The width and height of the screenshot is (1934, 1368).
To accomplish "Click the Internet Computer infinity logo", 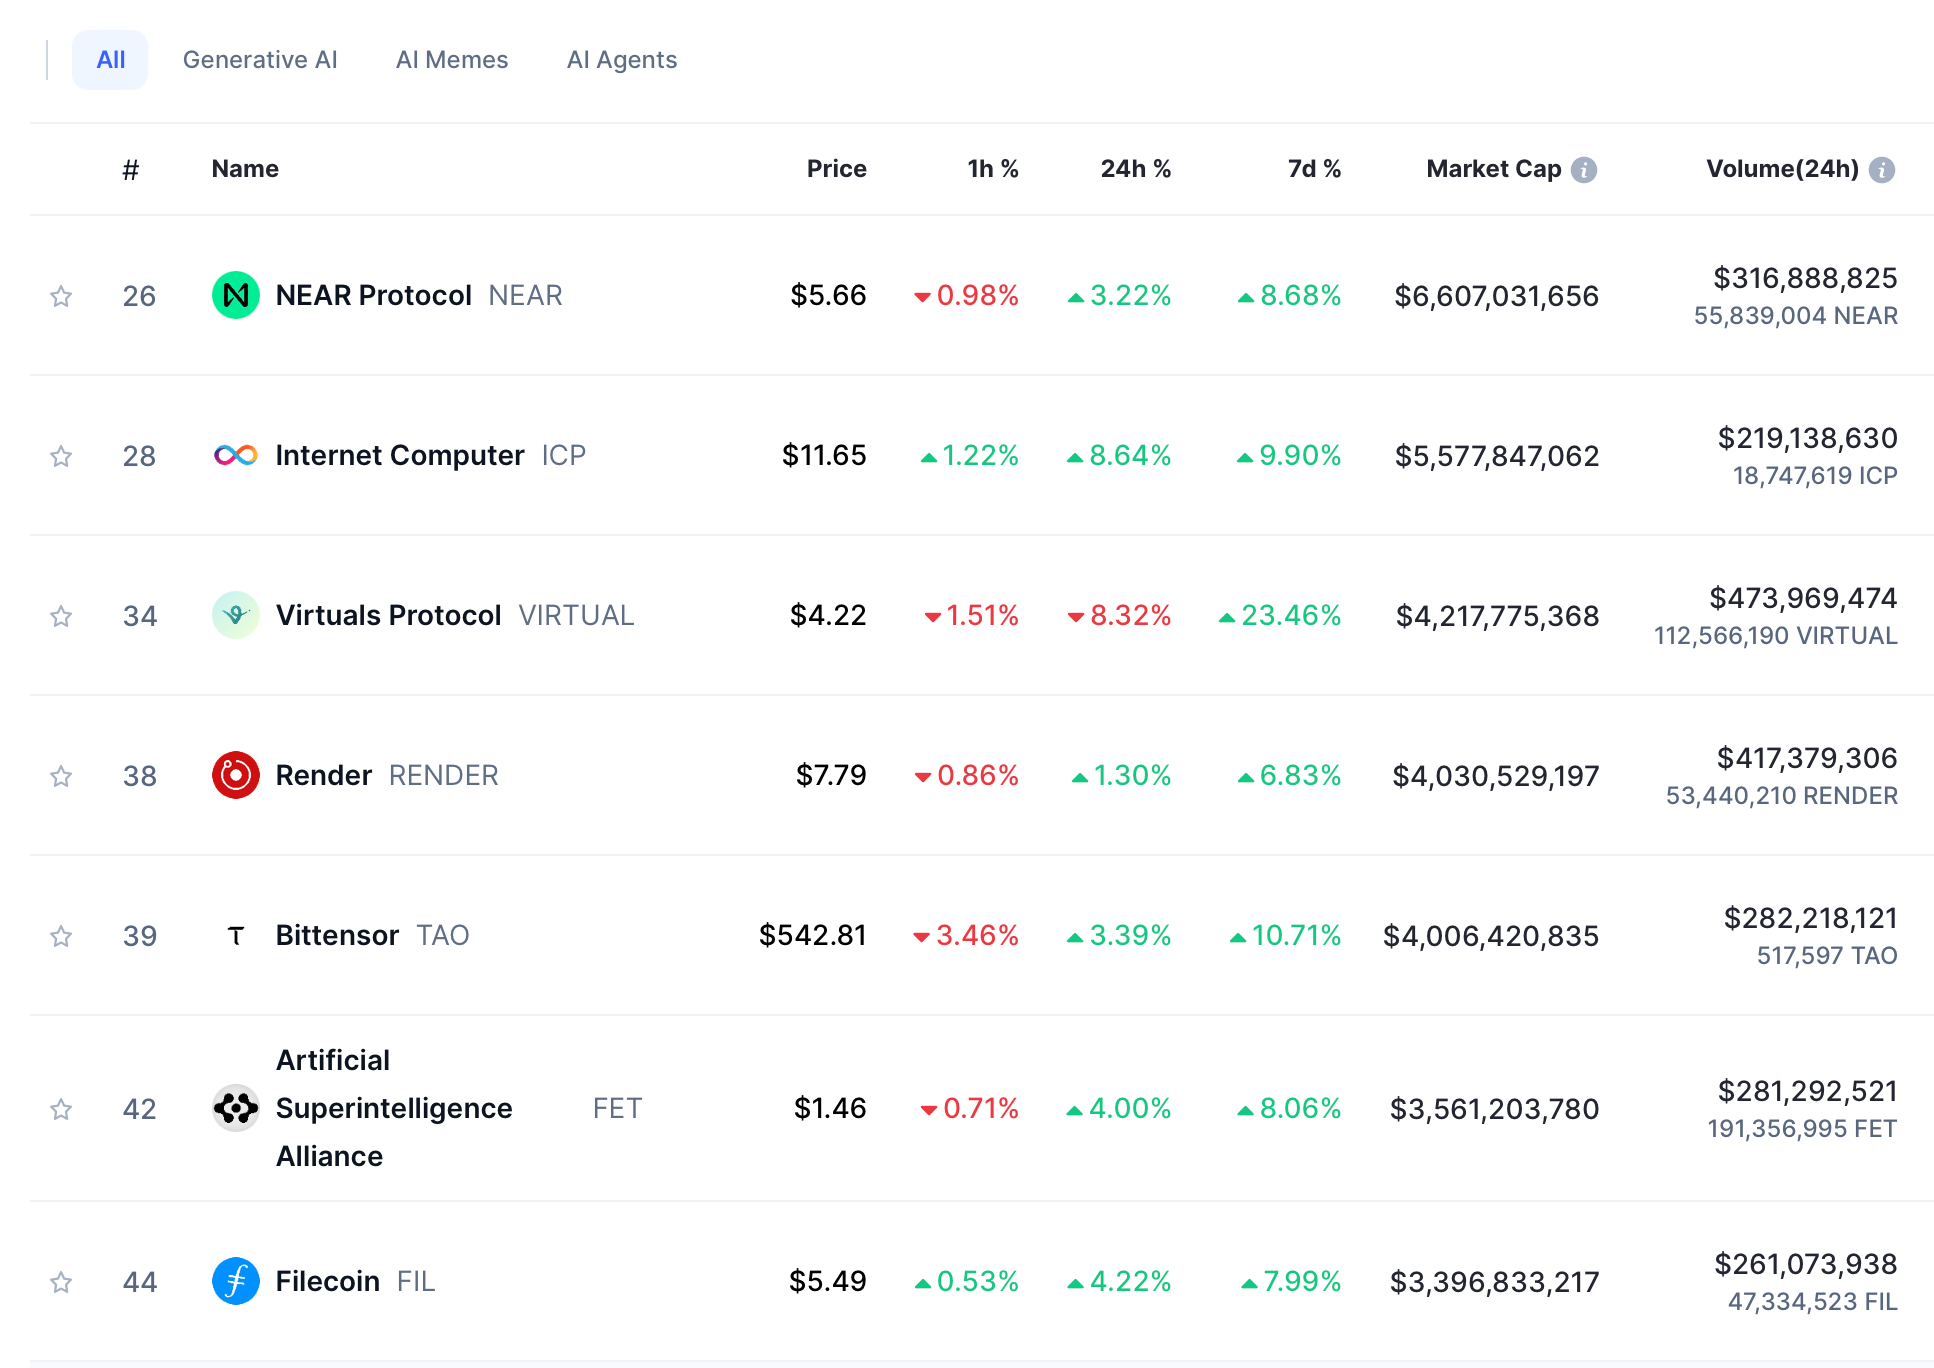I will pos(235,455).
